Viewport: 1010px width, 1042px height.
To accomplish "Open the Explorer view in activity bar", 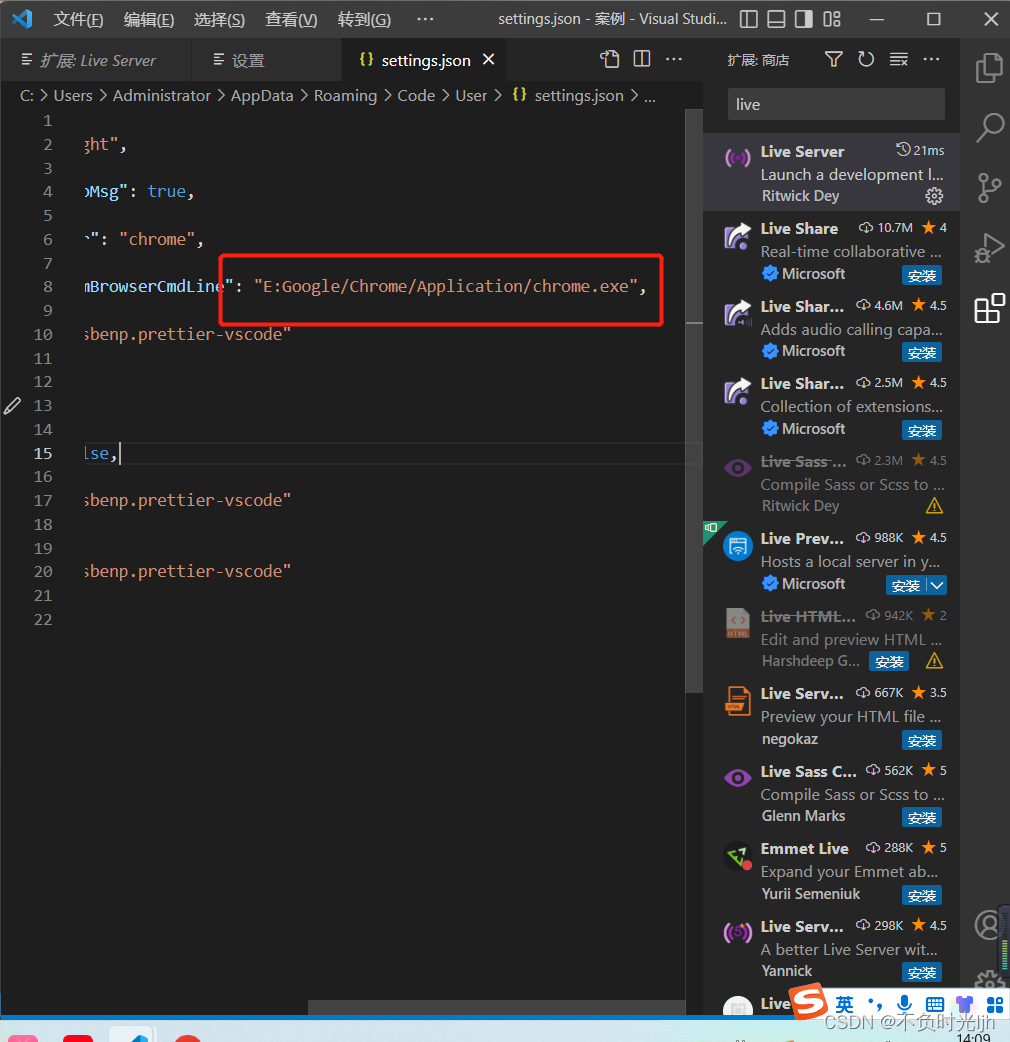I will click(x=989, y=68).
